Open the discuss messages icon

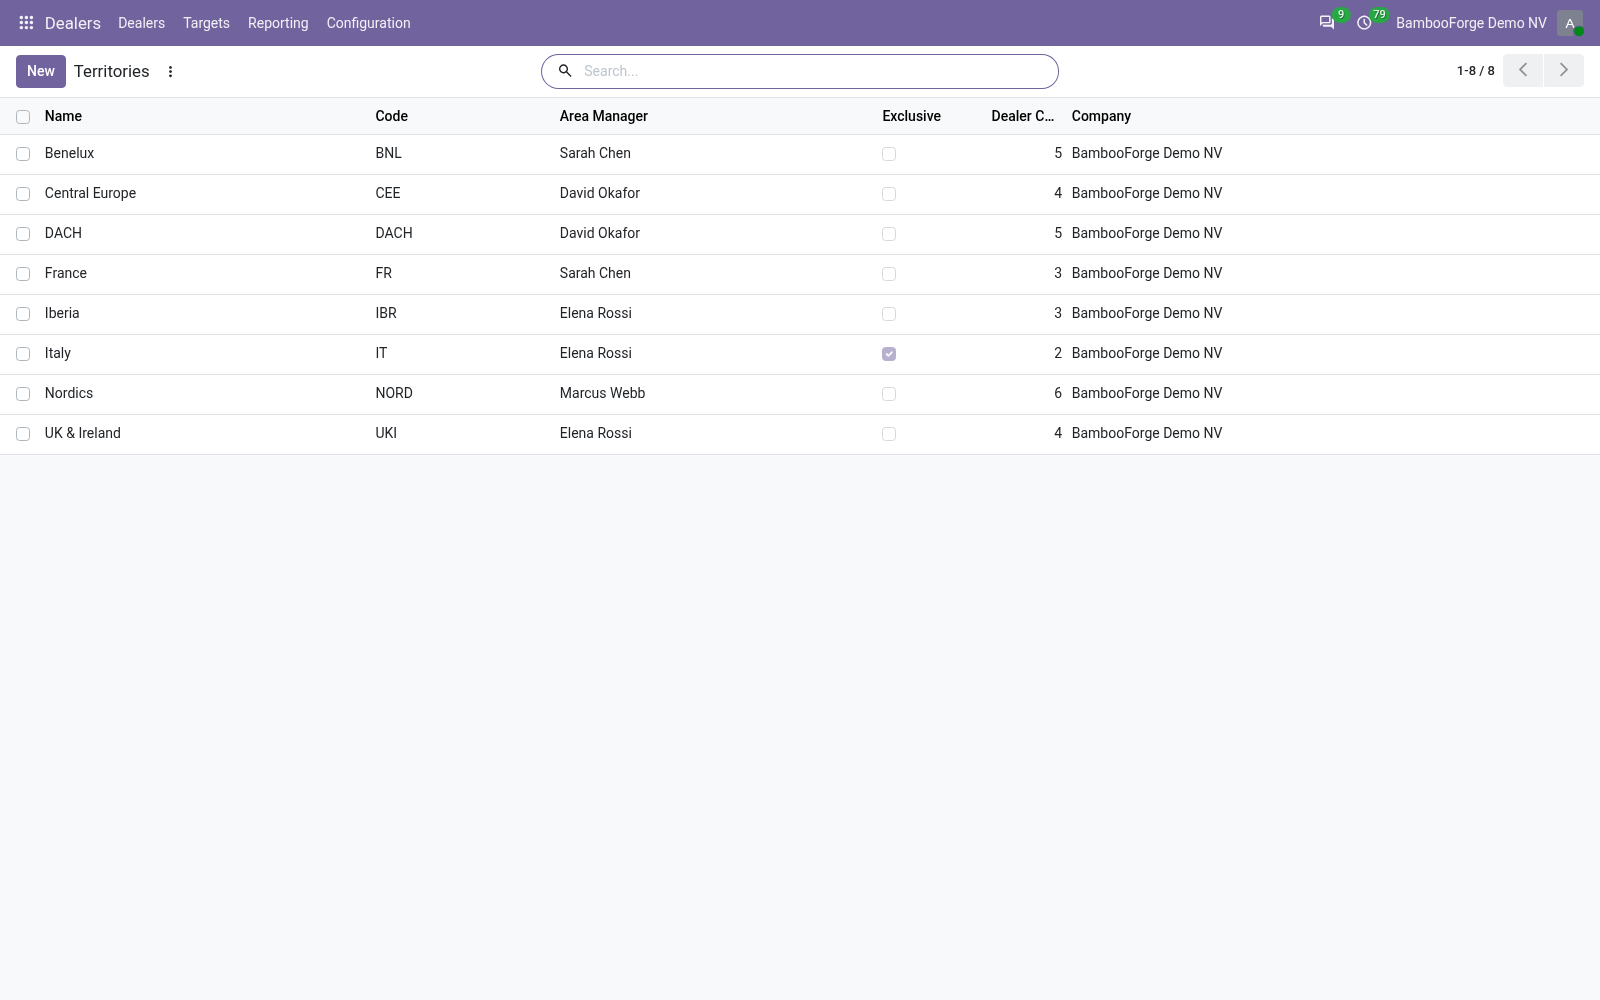click(x=1327, y=23)
